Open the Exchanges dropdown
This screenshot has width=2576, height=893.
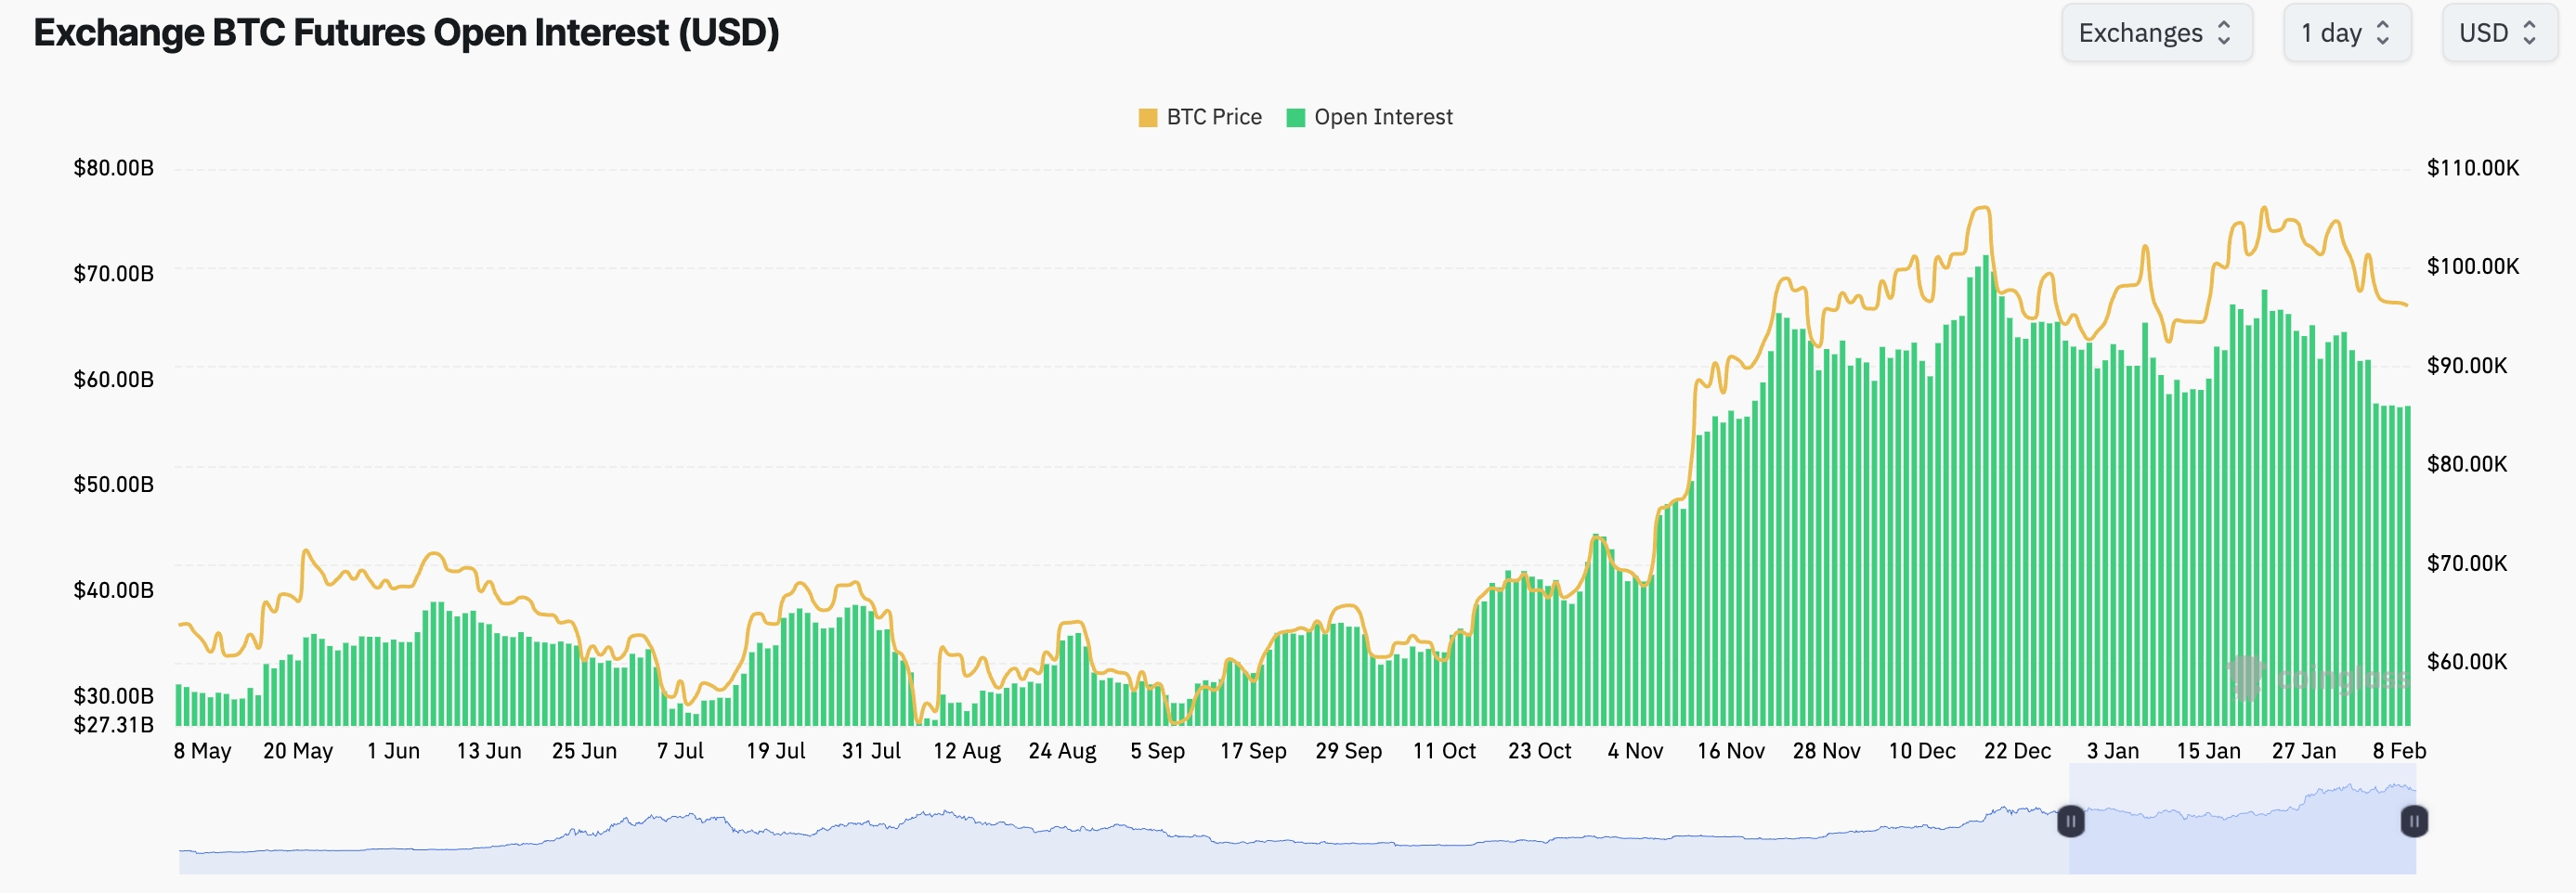(x=2155, y=33)
